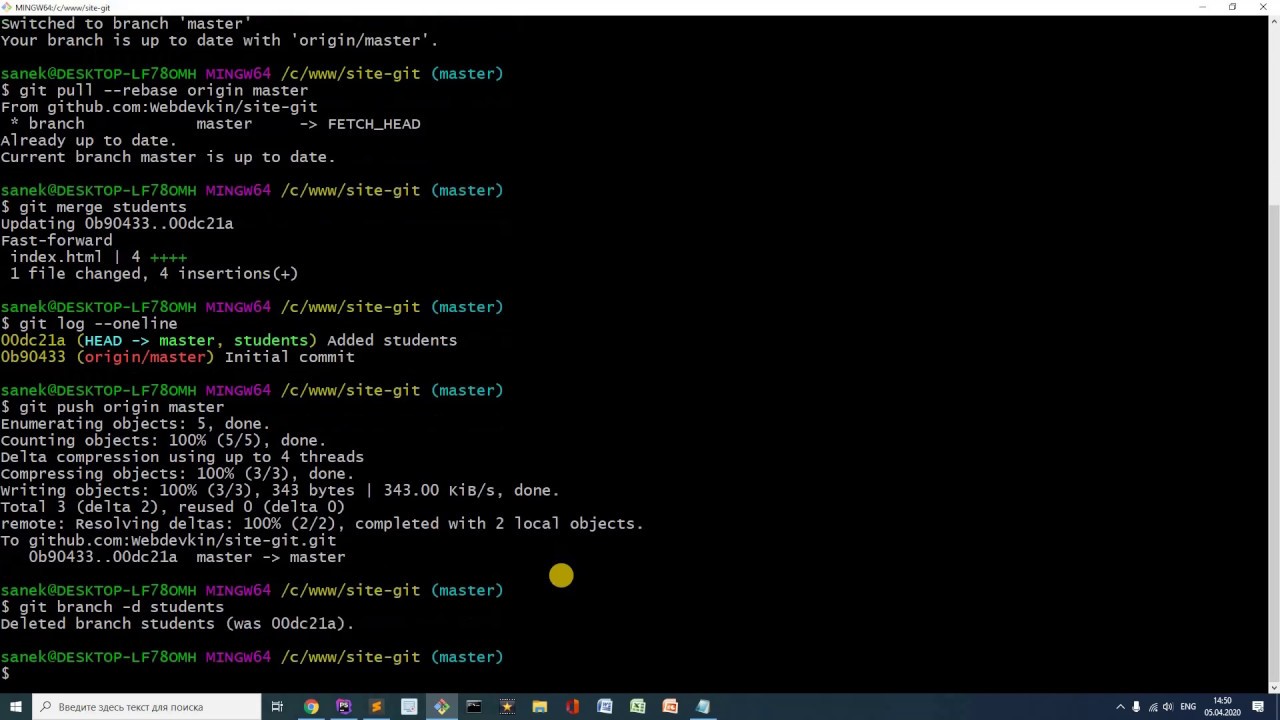The height and width of the screenshot is (720, 1280).
Task: Click 'Updating 0b90433..00dc21a' output line
Action: (x=117, y=224)
